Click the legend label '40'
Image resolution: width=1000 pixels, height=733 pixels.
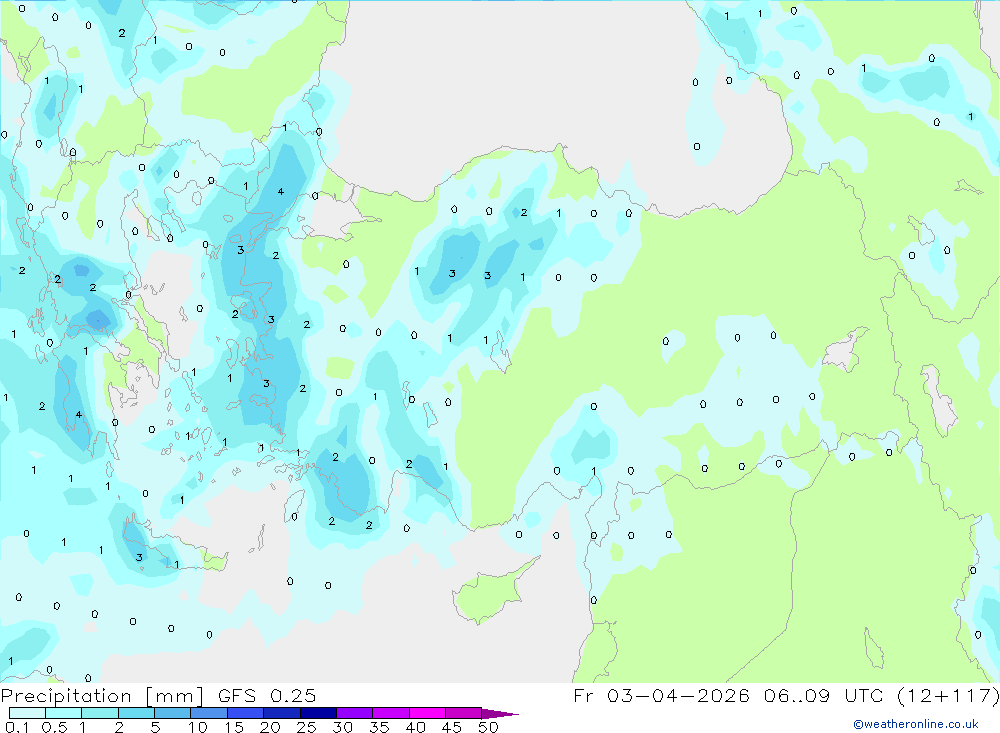click(415, 727)
